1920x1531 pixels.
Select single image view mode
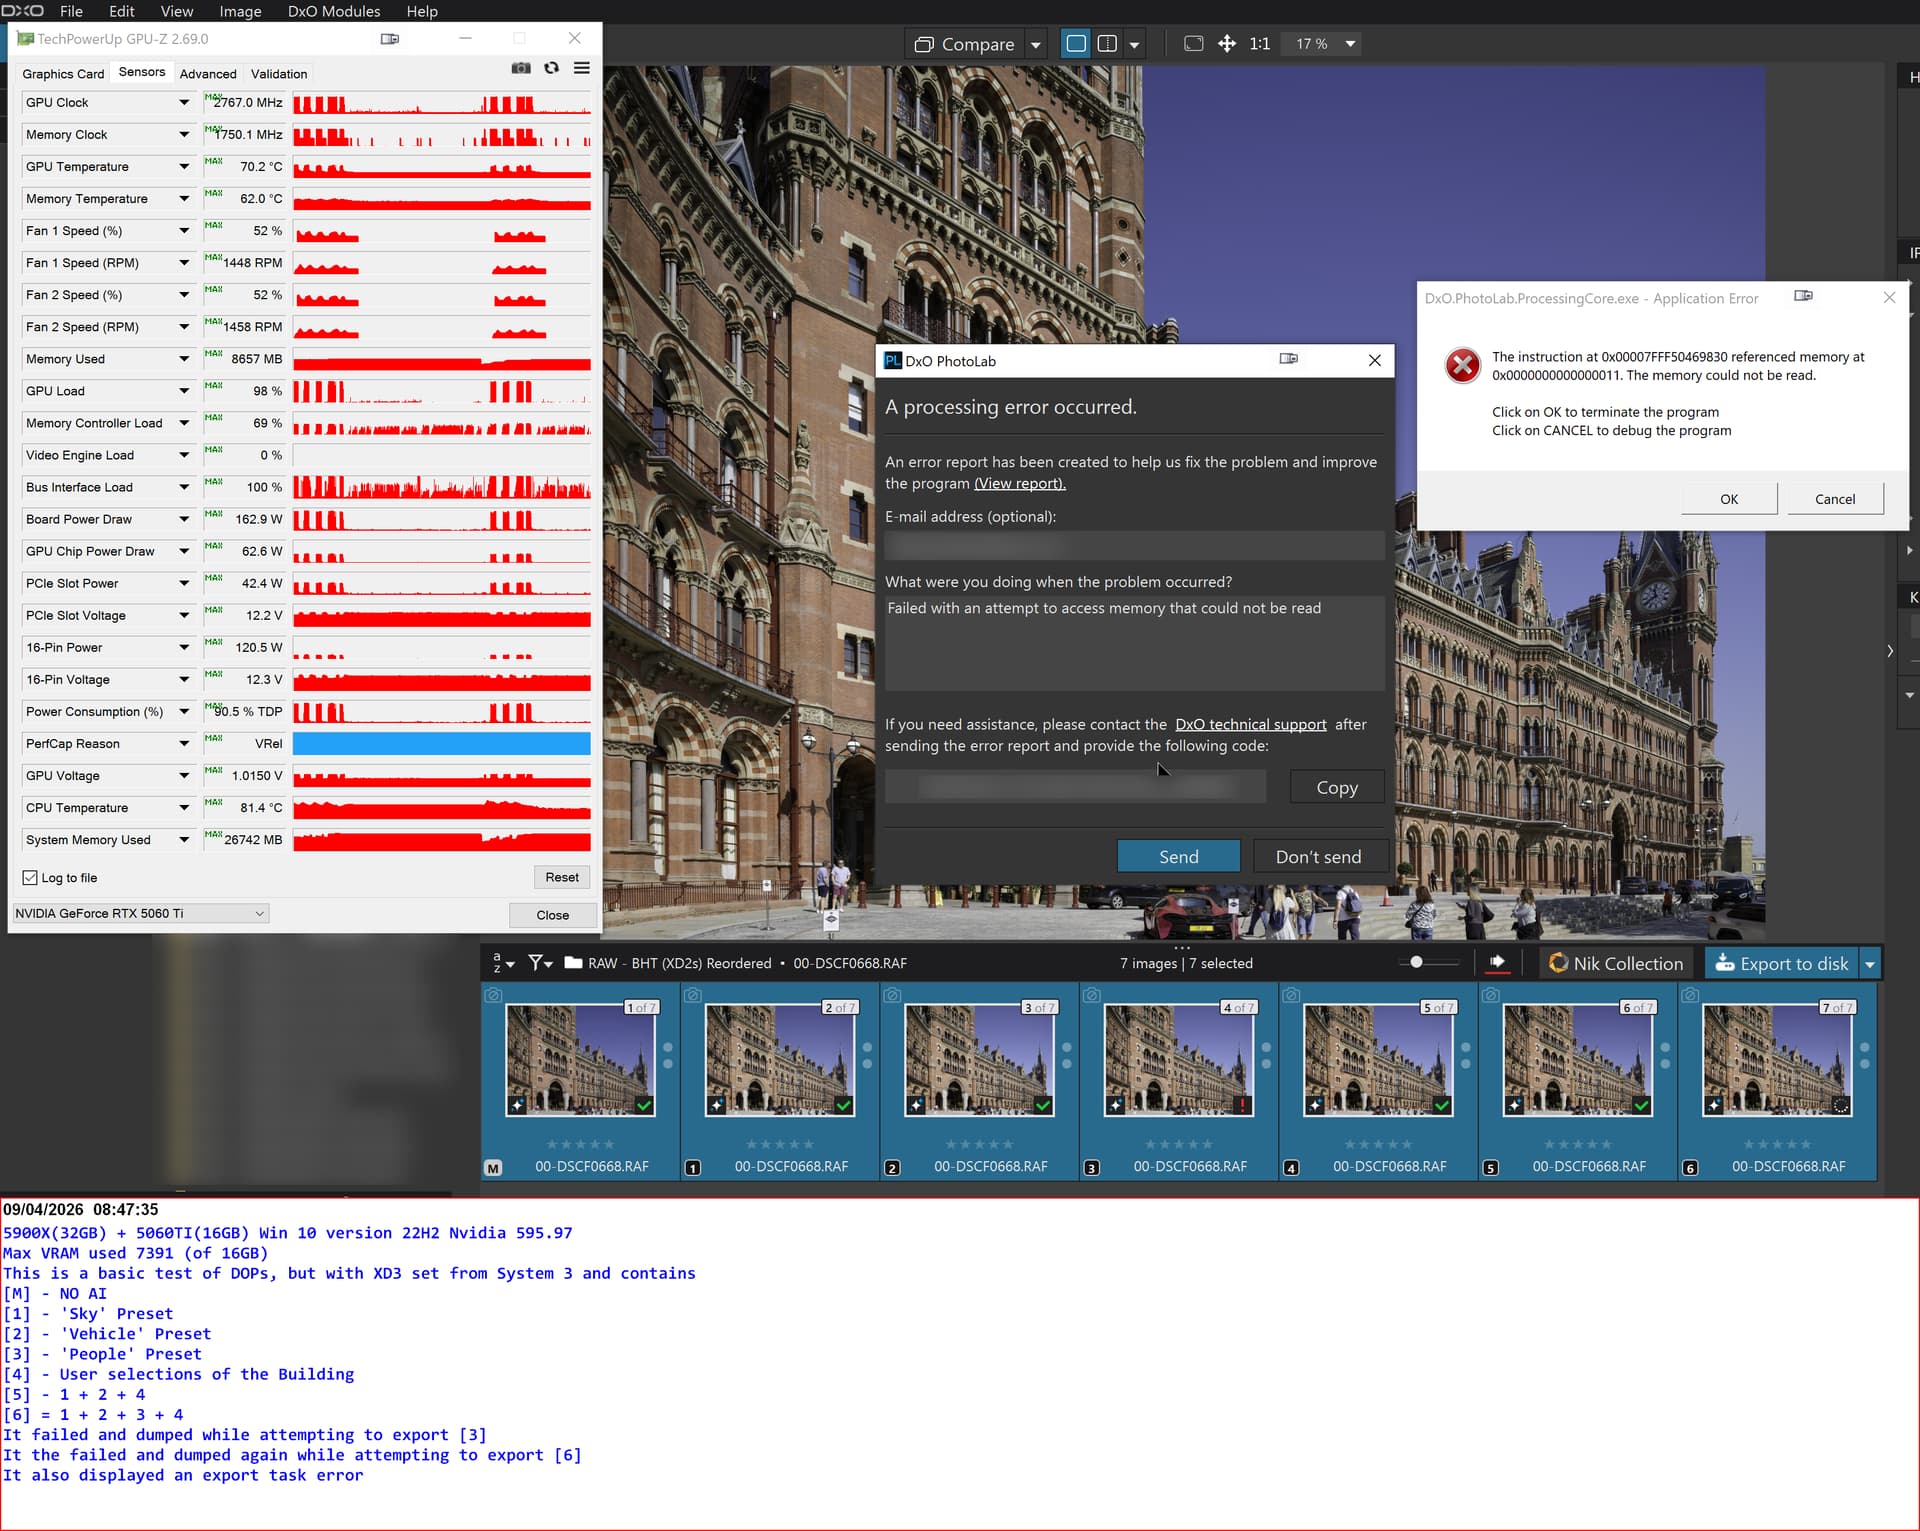point(1076,44)
